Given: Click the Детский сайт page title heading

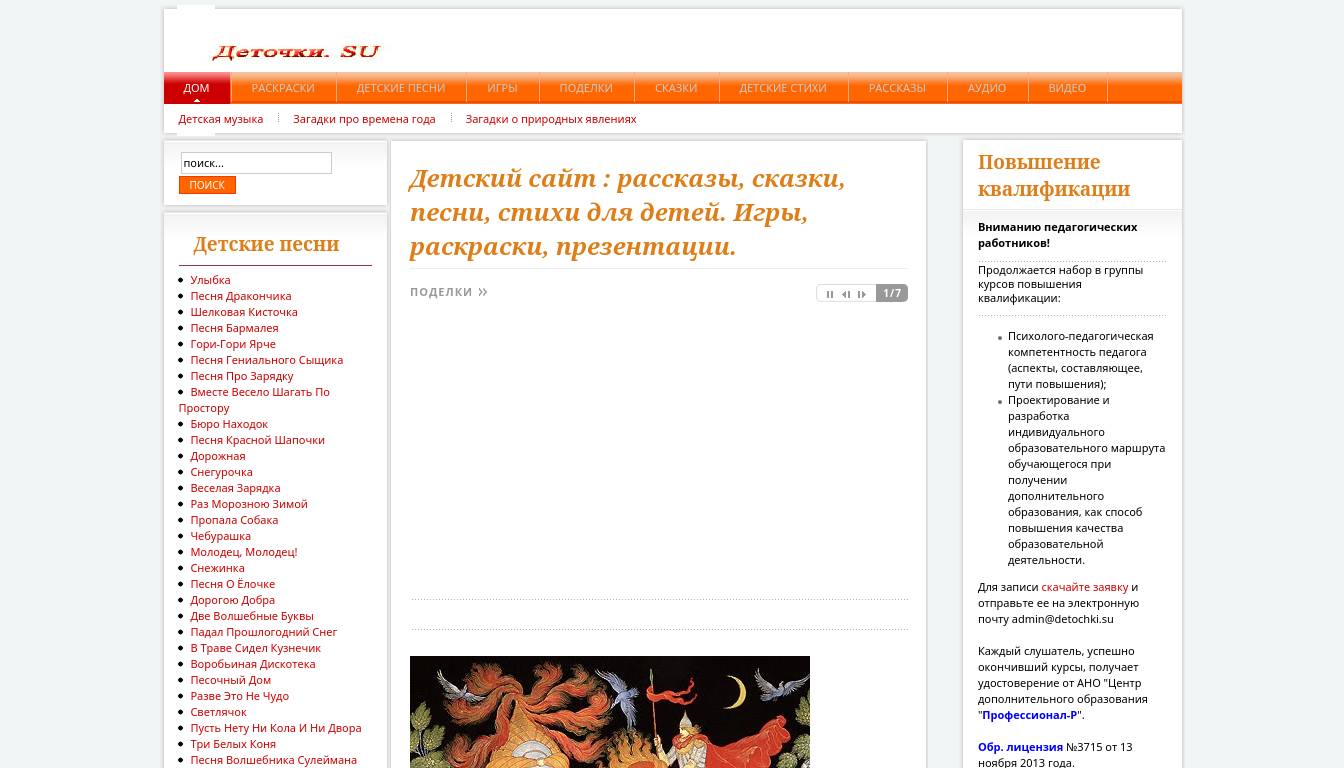Looking at the screenshot, I should click(x=627, y=212).
